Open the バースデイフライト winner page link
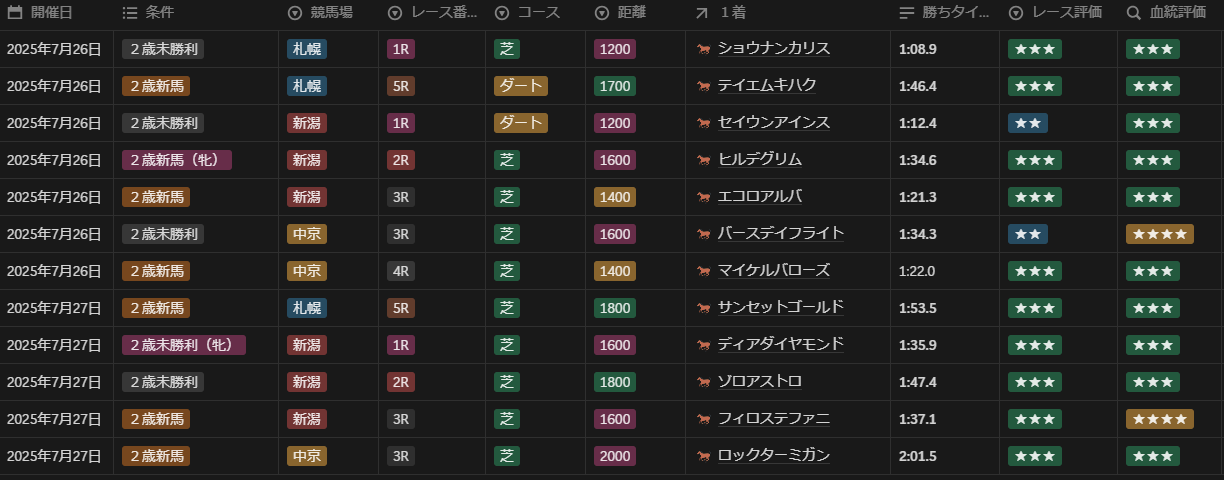The height and width of the screenshot is (480, 1224). [780, 234]
